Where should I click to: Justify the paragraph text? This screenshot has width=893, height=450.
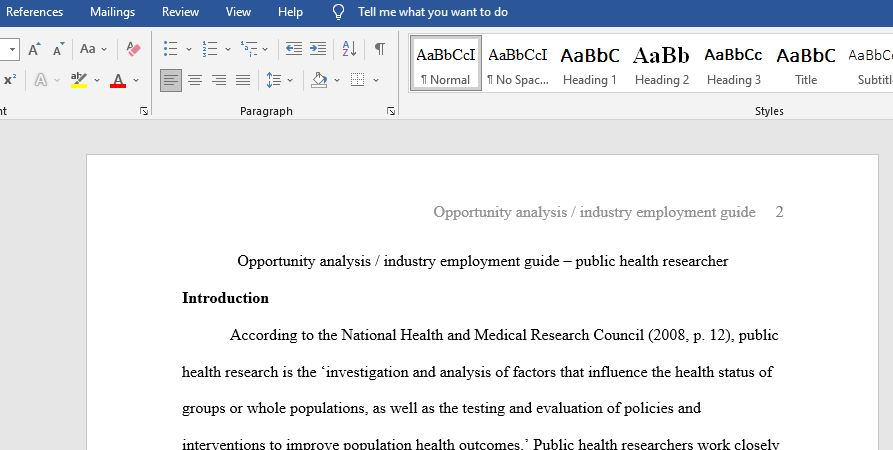click(x=243, y=80)
